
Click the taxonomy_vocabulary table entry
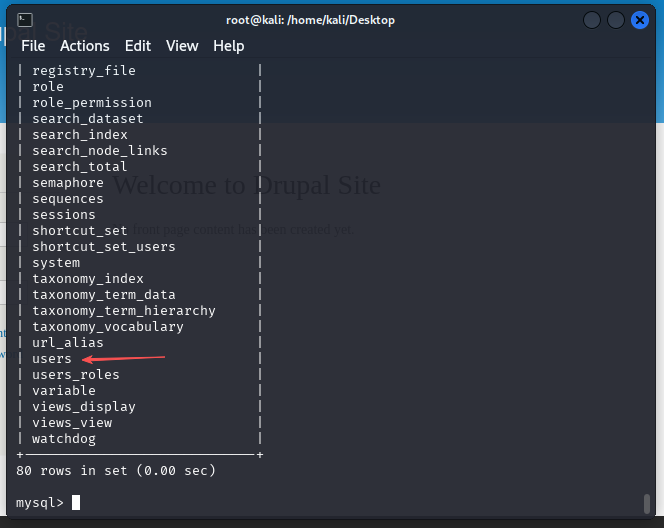[107, 327]
